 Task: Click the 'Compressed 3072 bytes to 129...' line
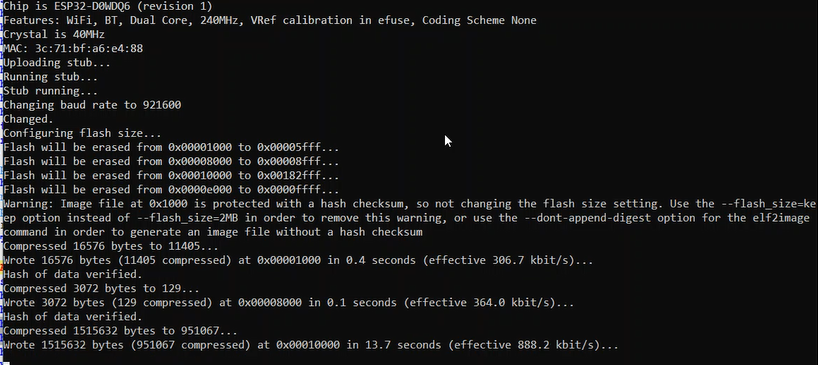101,288
